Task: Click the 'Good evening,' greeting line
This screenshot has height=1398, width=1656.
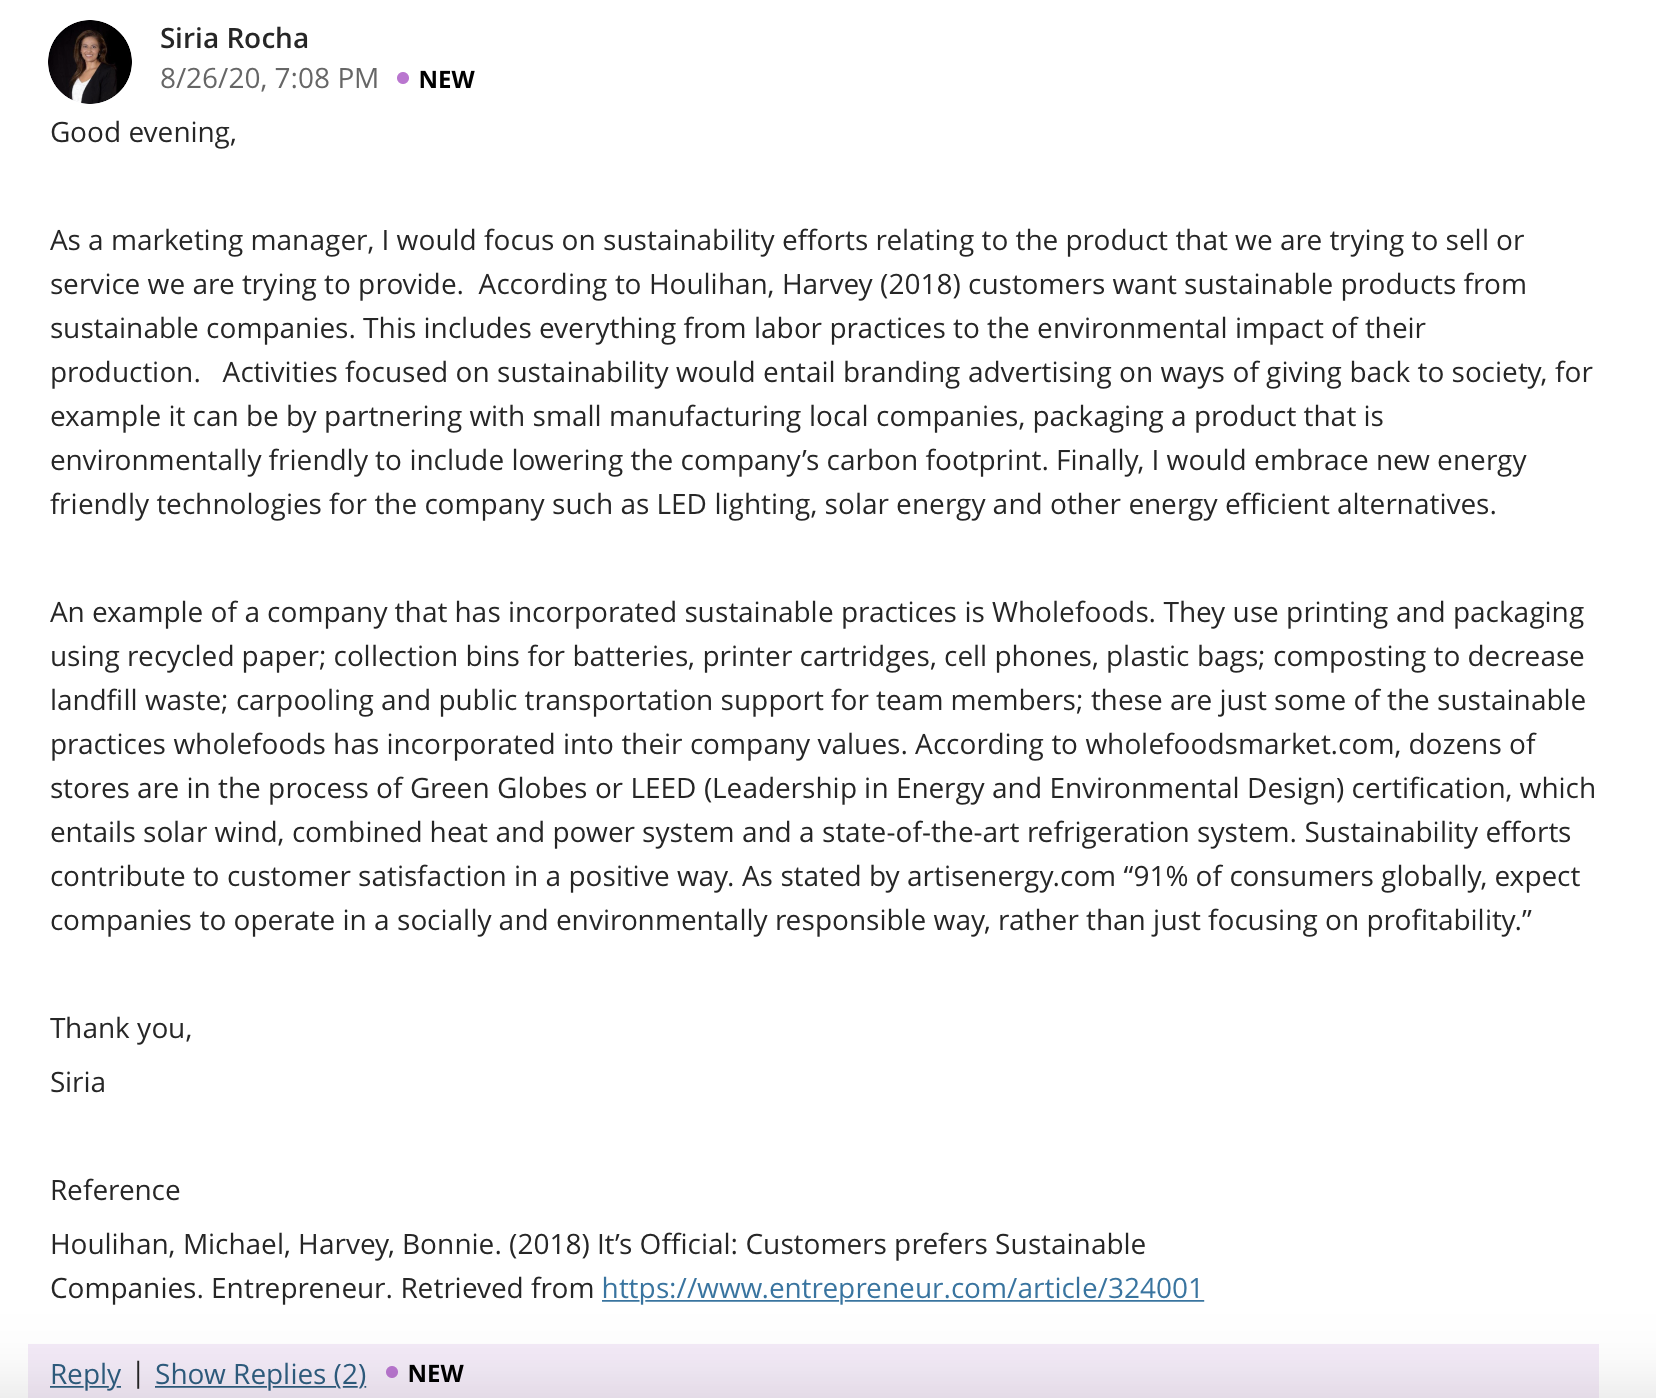Action: pos(143,132)
